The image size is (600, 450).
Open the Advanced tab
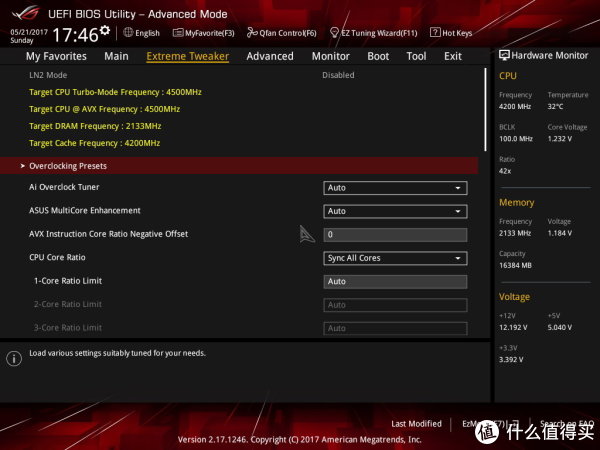[x=270, y=56]
